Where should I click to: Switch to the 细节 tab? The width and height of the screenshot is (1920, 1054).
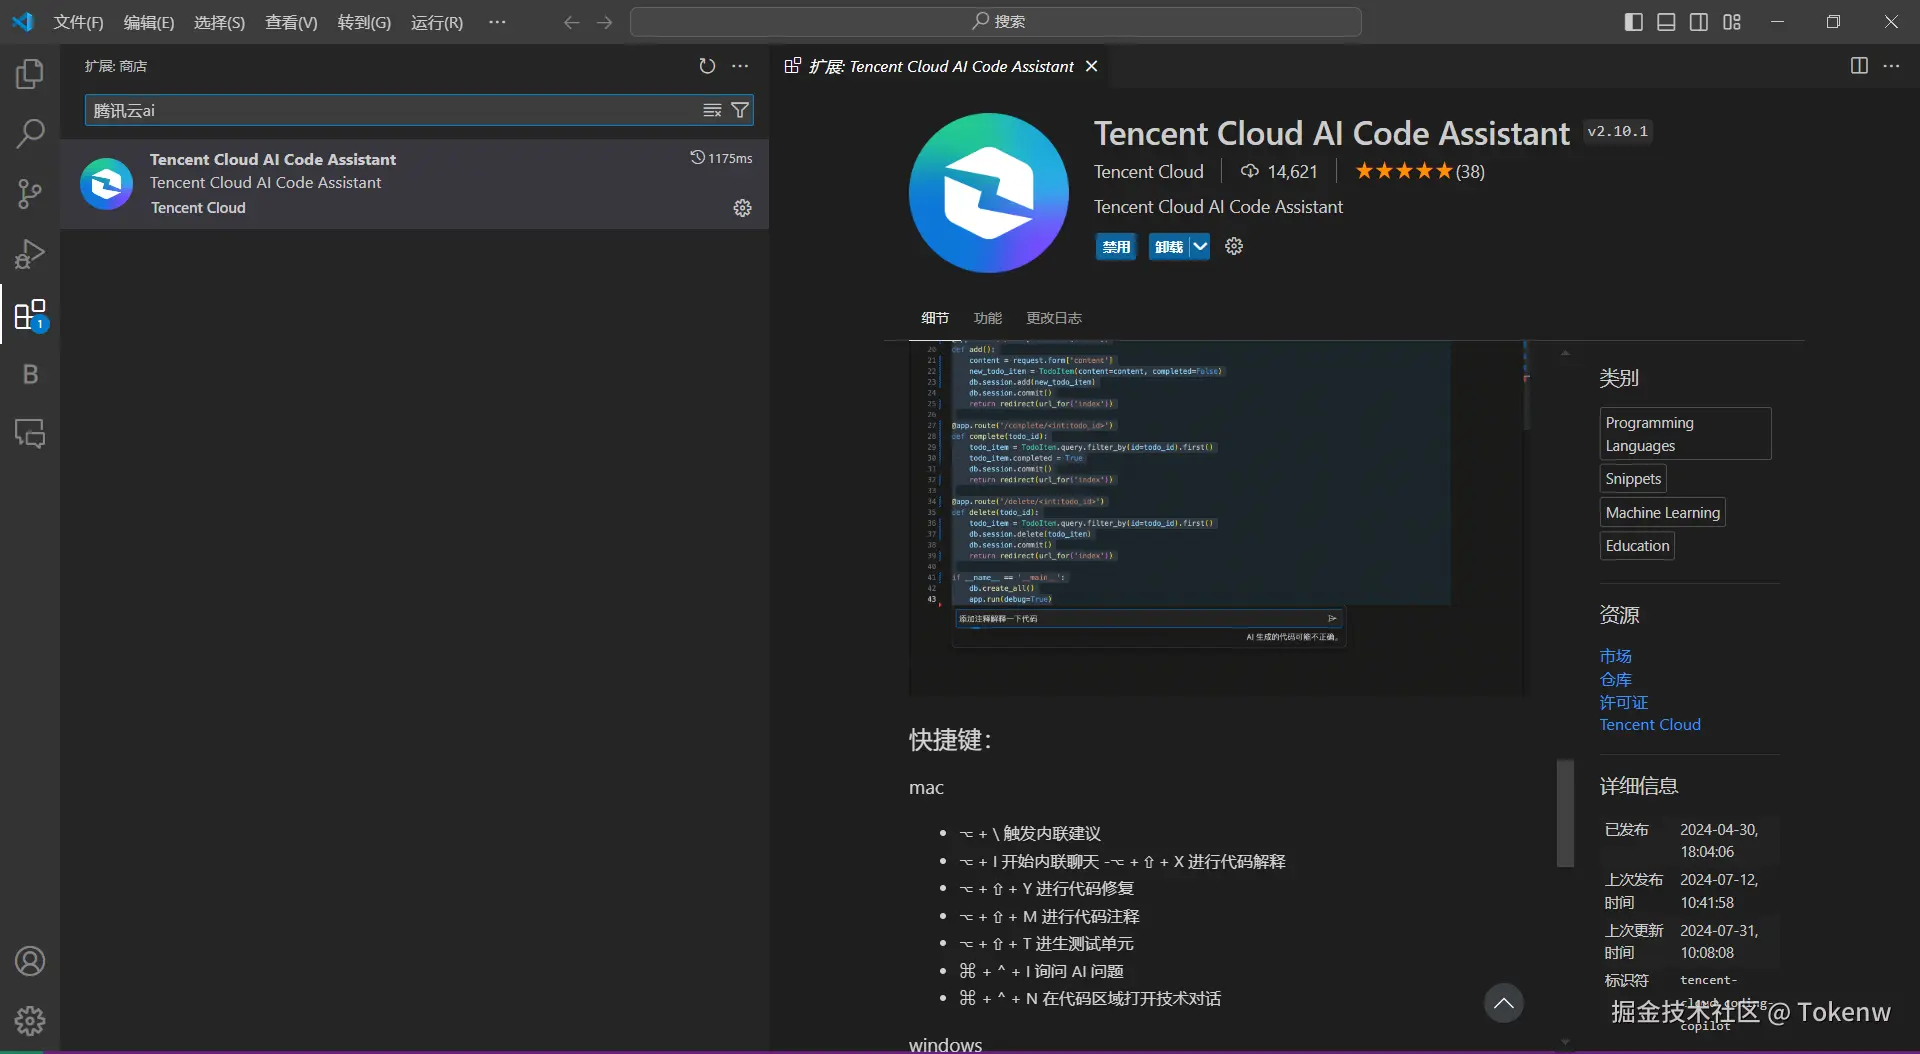pyautogui.click(x=935, y=318)
